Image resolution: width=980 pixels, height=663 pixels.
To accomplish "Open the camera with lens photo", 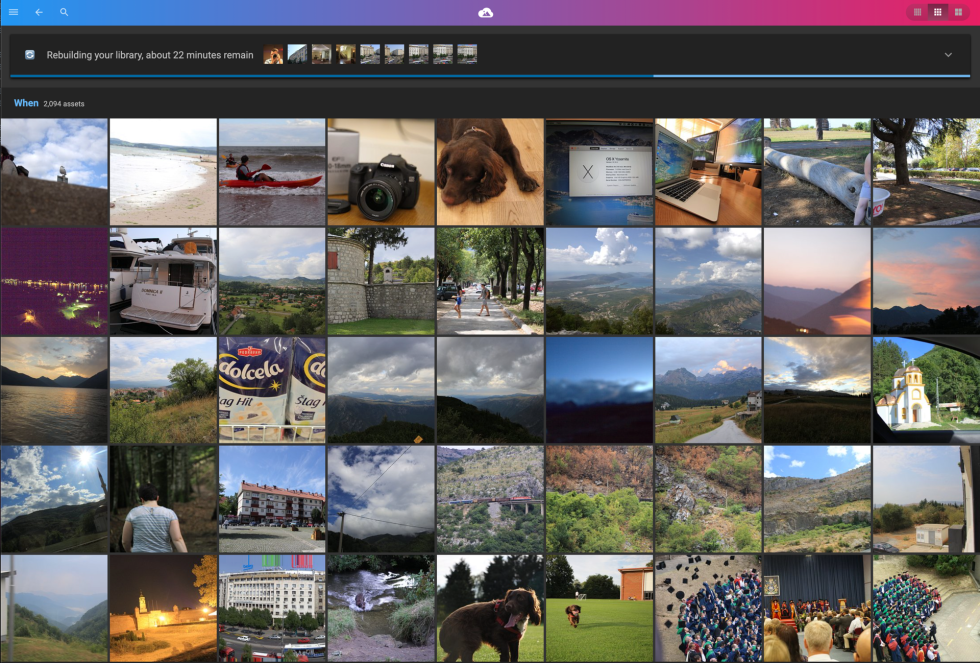I will [380, 171].
